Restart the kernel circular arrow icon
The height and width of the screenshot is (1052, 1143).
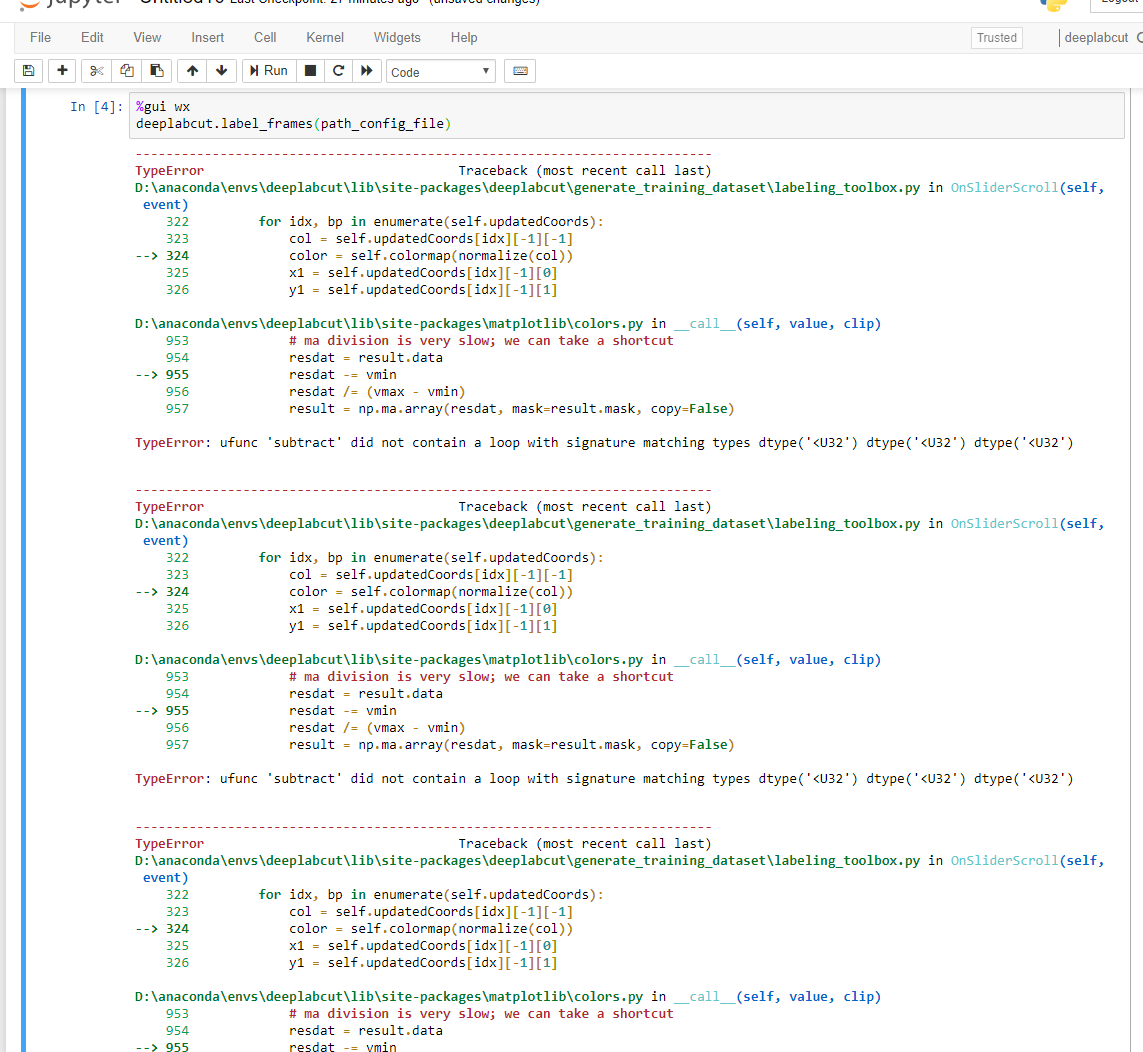click(x=338, y=71)
